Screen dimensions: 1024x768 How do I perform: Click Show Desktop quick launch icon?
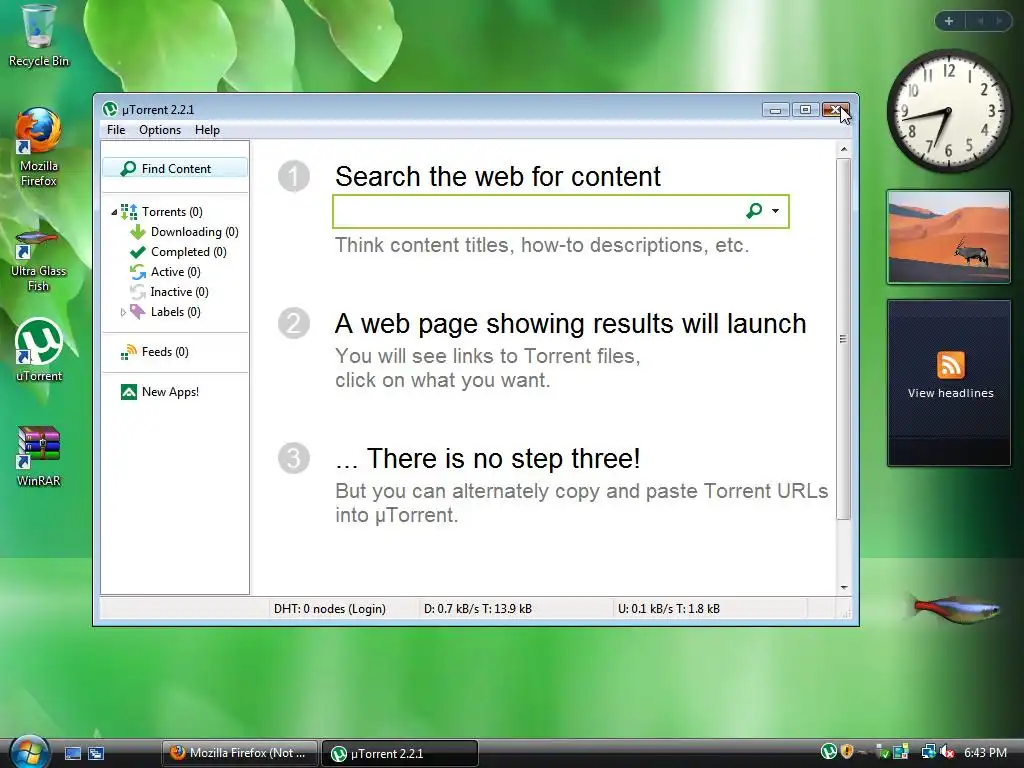pyautogui.click(x=73, y=754)
